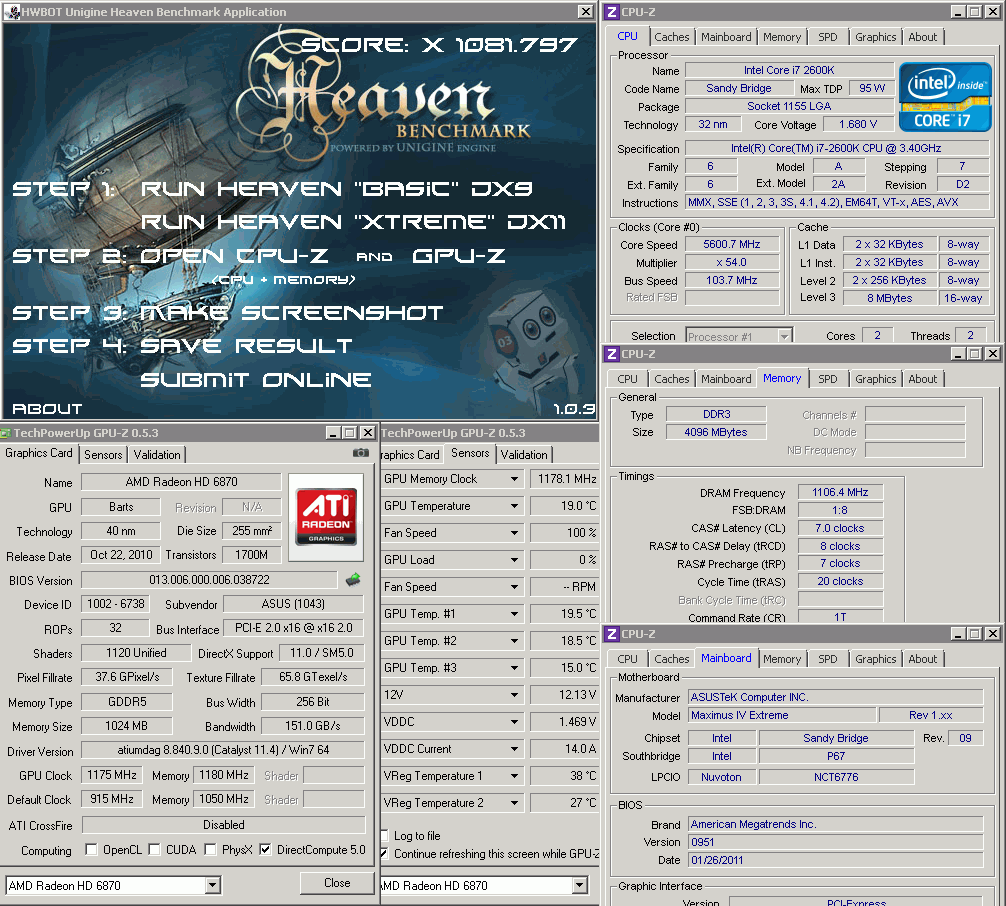This screenshot has width=1006, height=906.
Task: Open the GPU Temp. #1 sensor dropdown
Action: coord(514,614)
